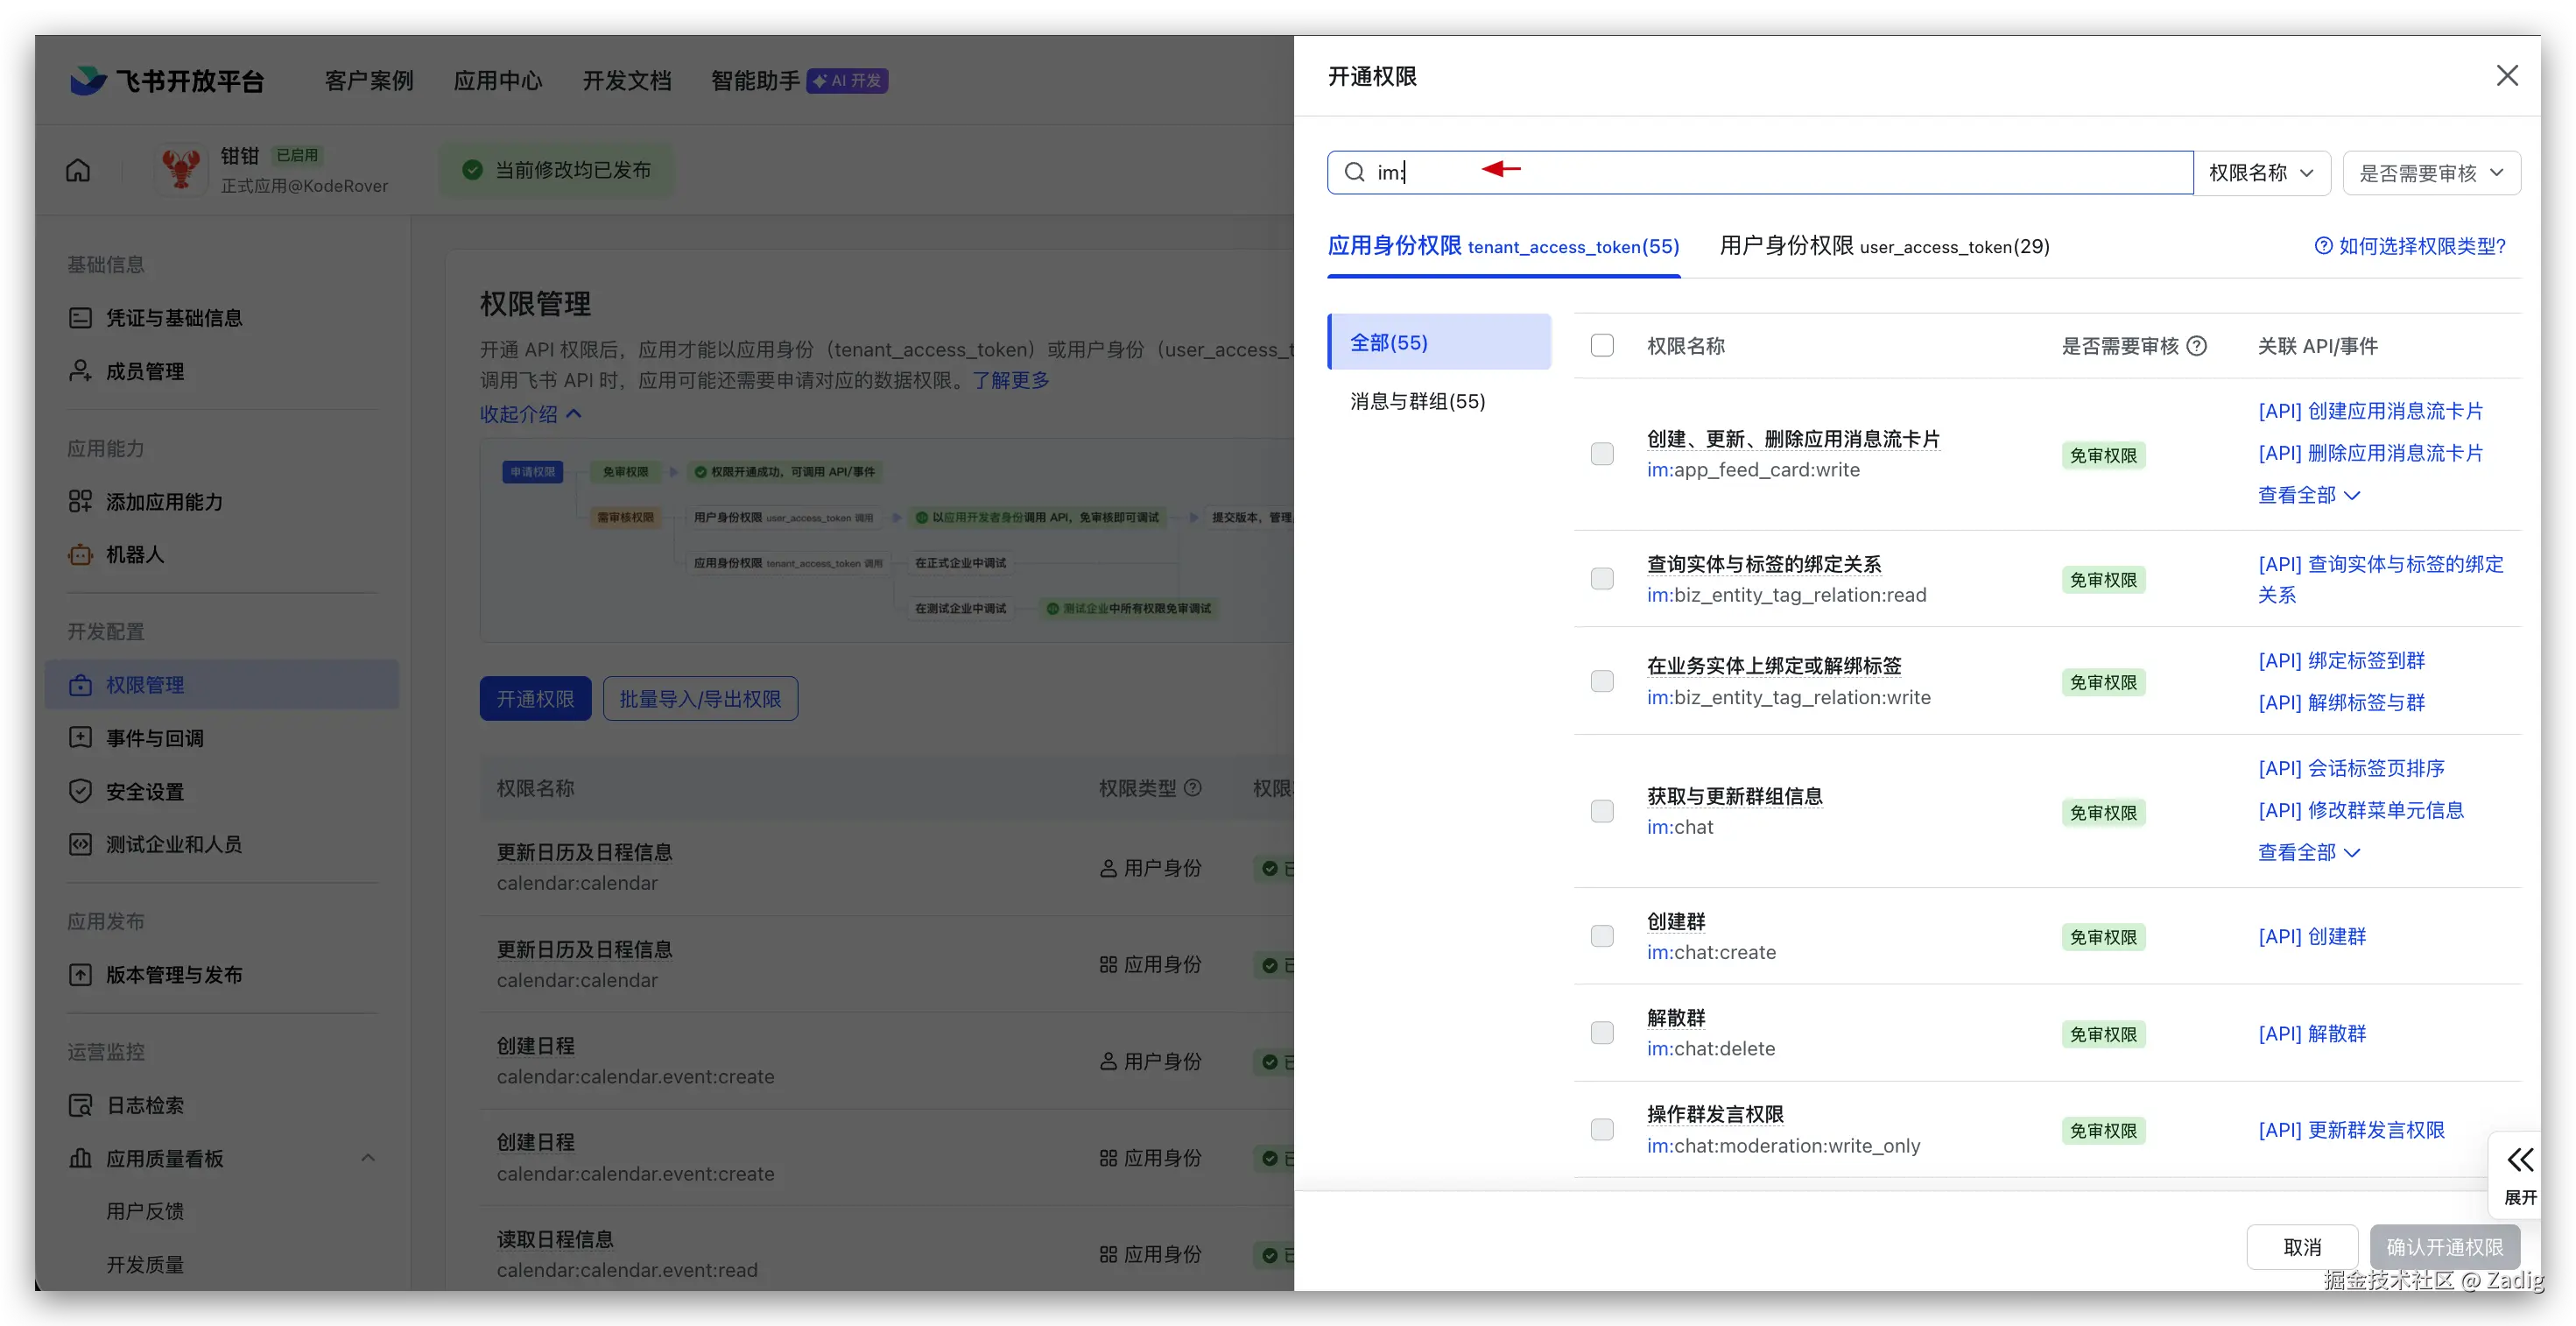Open the [API] 创建群 link
Image resolution: width=2576 pixels, height=1326 pixels.
(x=2311, y=937)
